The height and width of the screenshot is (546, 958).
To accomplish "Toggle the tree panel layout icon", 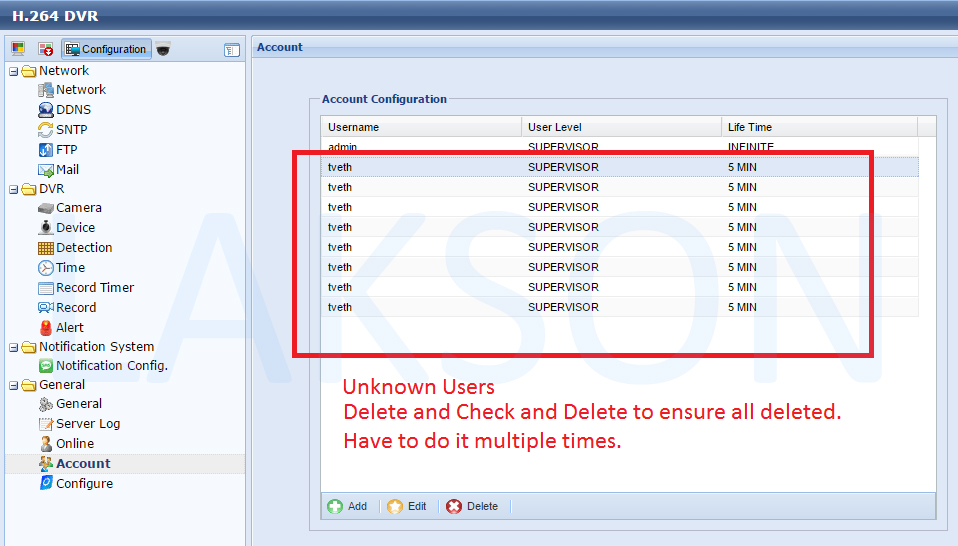I will (x=232, y=50).
